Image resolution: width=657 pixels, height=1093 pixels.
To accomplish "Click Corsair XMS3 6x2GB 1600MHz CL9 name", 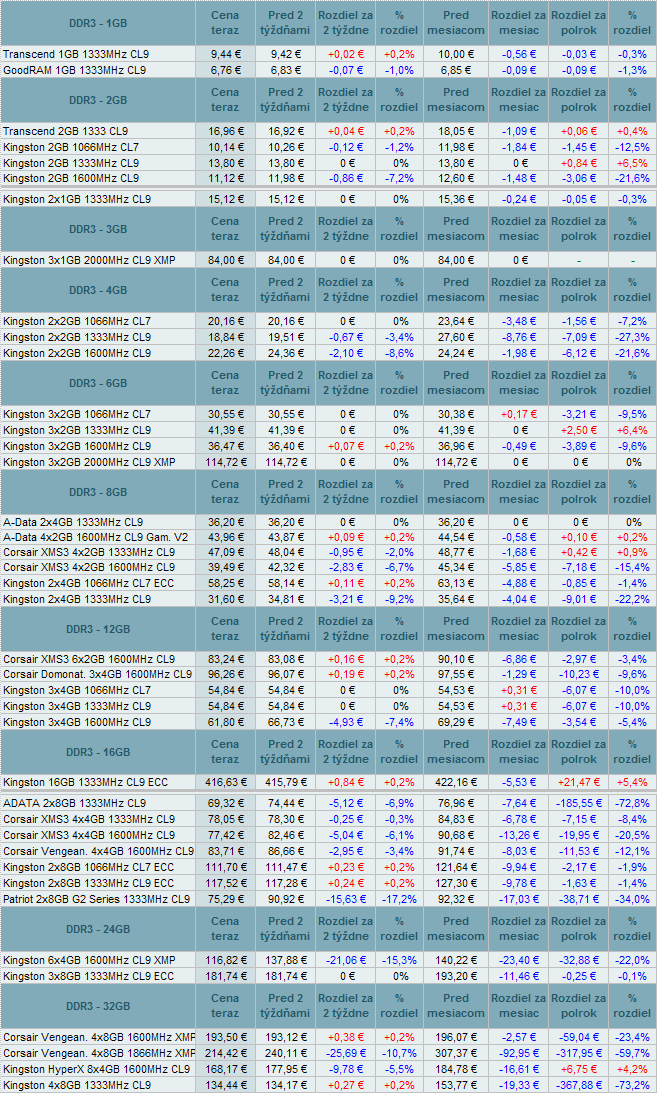I will pyautogui.click(x=88, y=659).
